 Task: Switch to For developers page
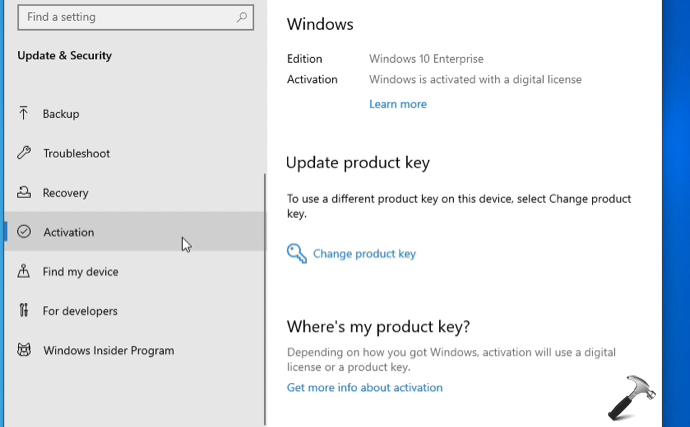coord(135,311)
